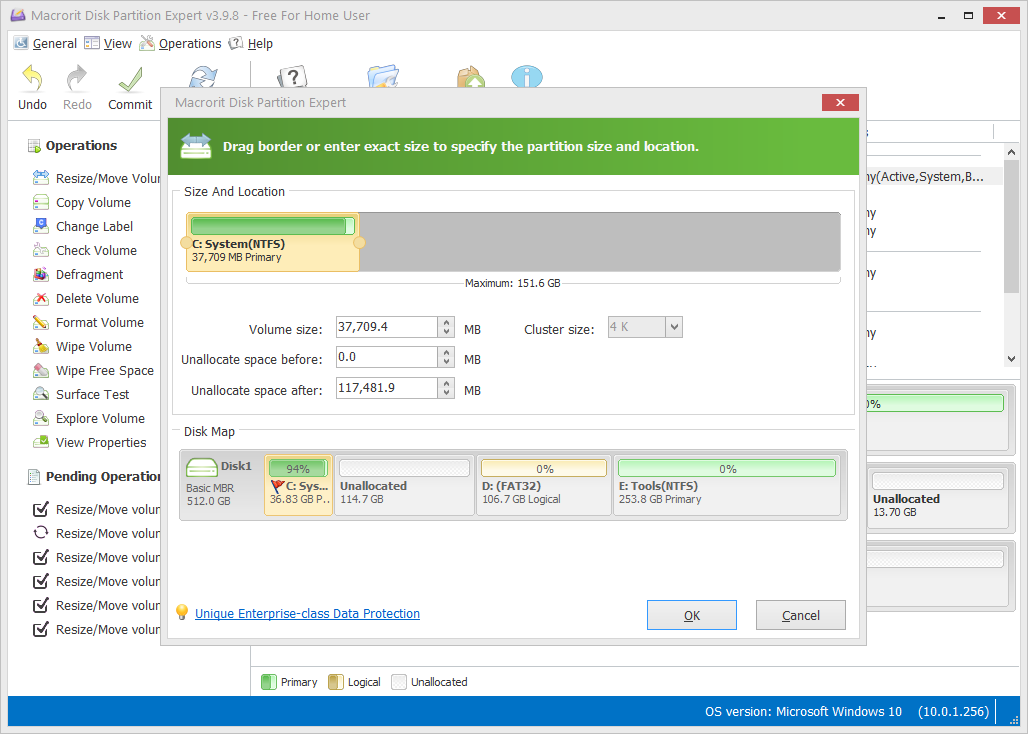Click the scroll up arrow in the main window list
The image size is (1028, 734).
[1011, 152]
